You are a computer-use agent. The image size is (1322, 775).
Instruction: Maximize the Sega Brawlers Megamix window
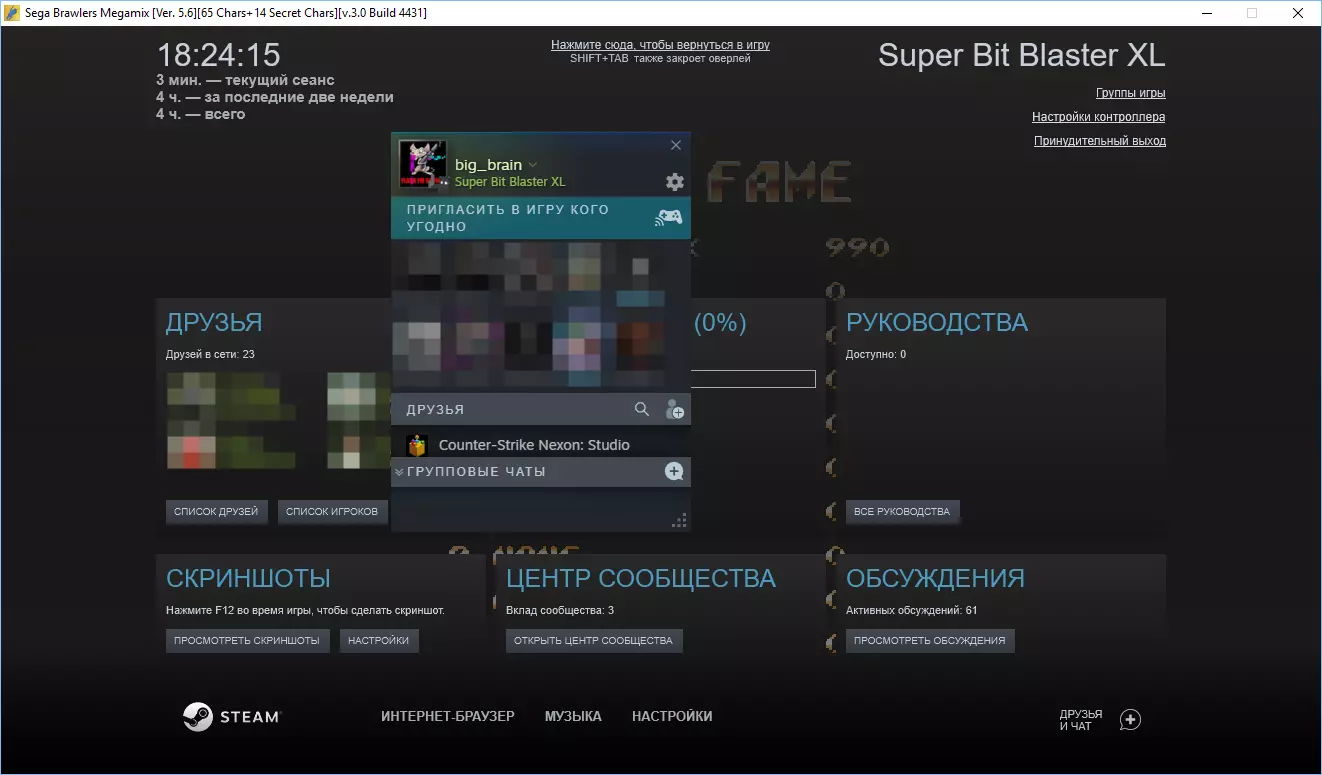1251,13
